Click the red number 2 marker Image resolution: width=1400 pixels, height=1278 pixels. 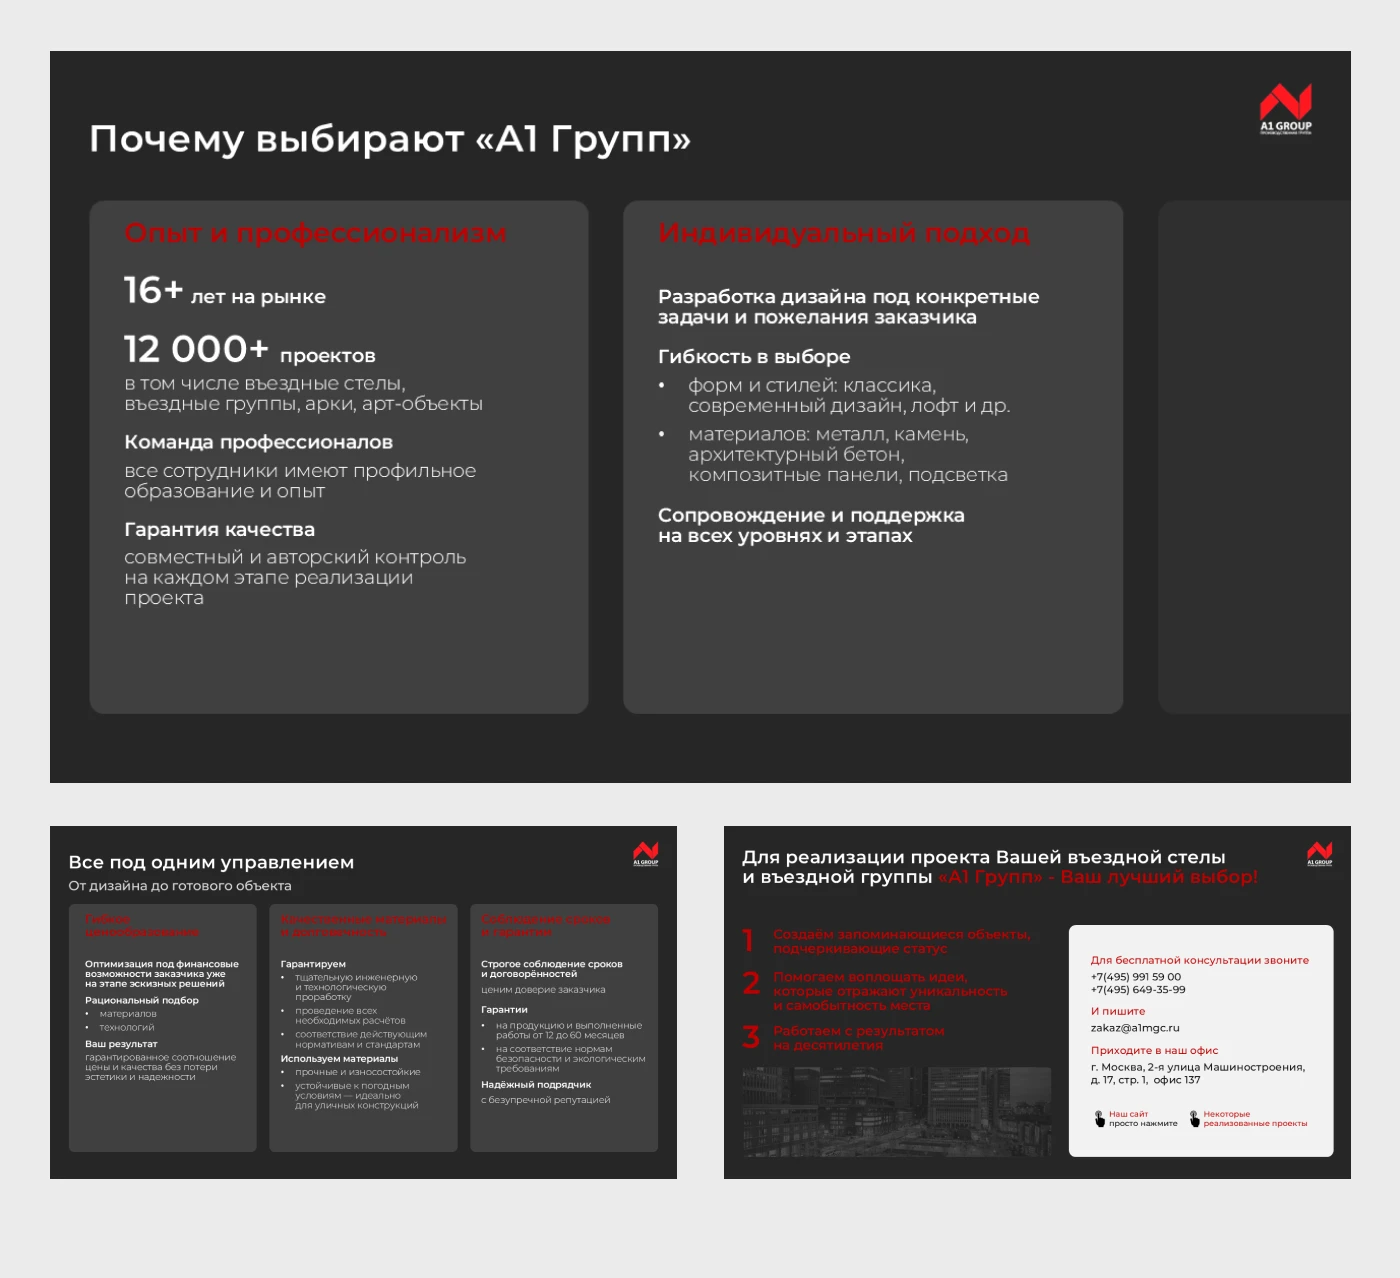click(x=751, y=984)
